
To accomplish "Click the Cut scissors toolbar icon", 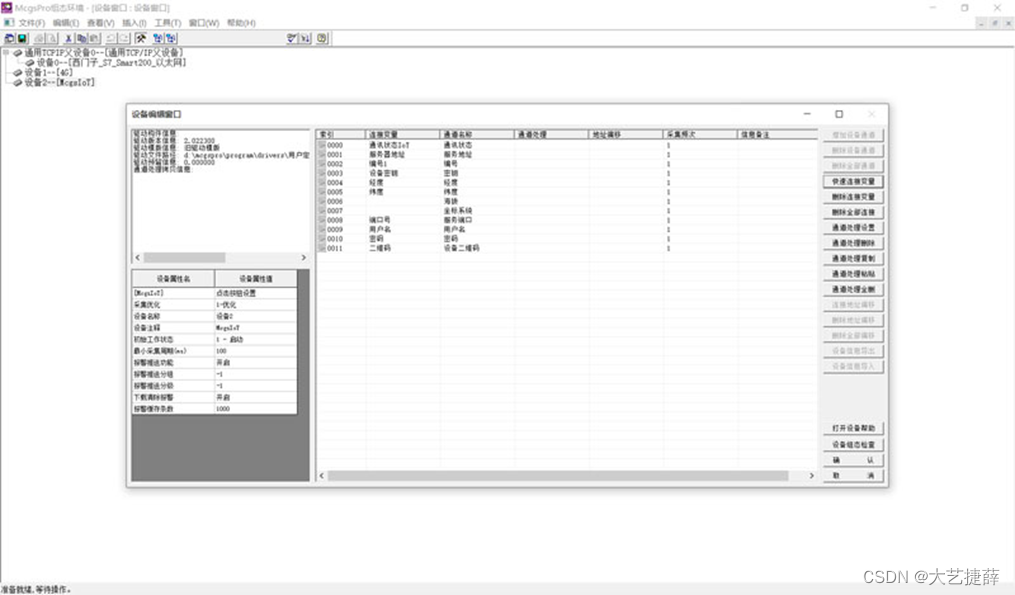I will (69, 39).
